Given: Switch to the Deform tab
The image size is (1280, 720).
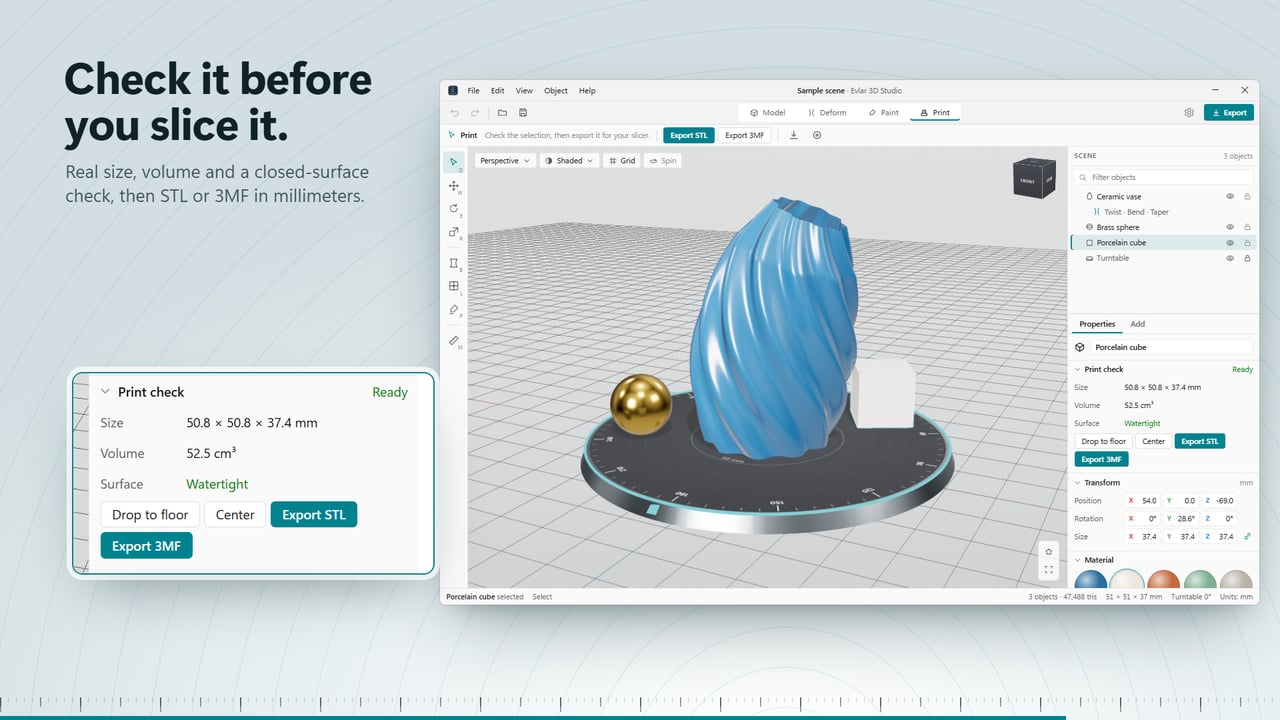Looking at the screenshot, I should click(827, 113).
